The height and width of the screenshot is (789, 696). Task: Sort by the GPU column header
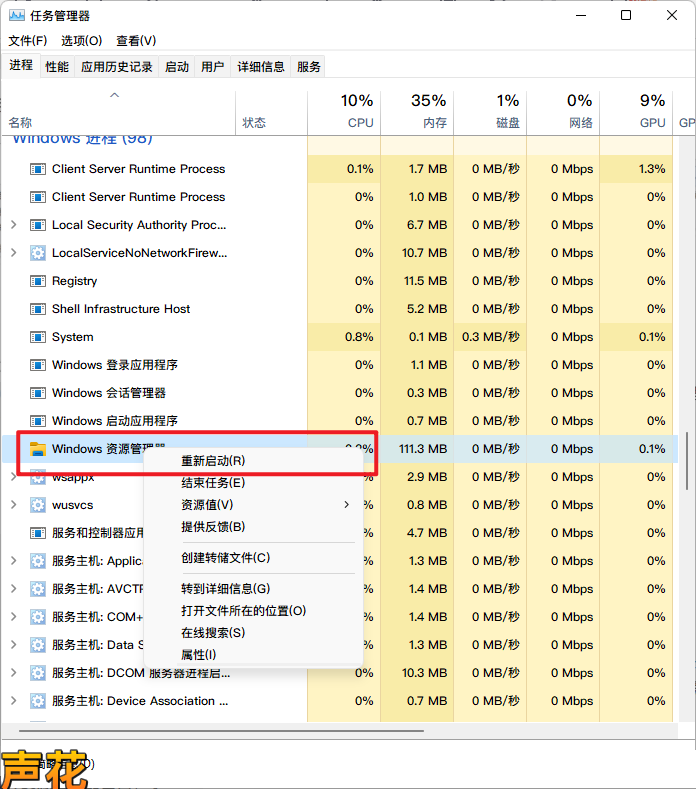coord(636,113)
